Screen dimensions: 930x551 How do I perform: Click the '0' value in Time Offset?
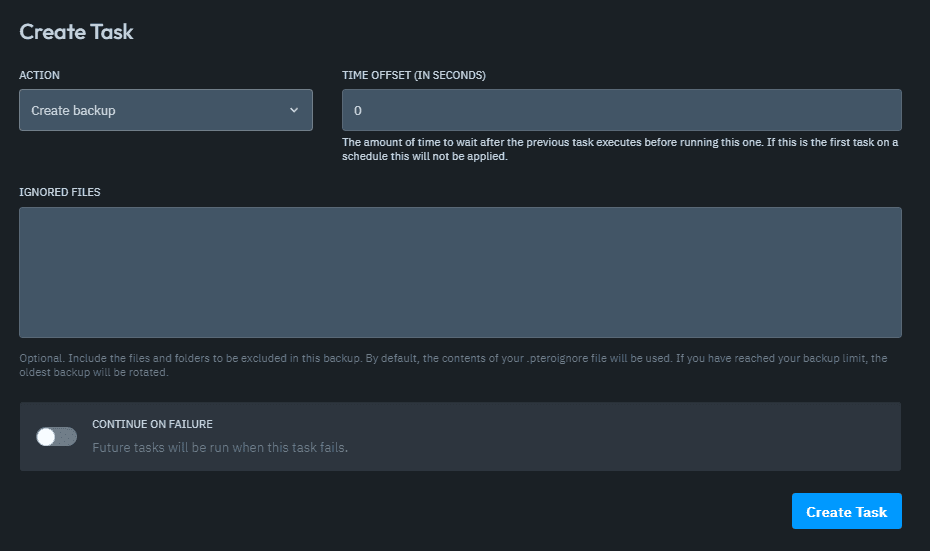(358, 110)
